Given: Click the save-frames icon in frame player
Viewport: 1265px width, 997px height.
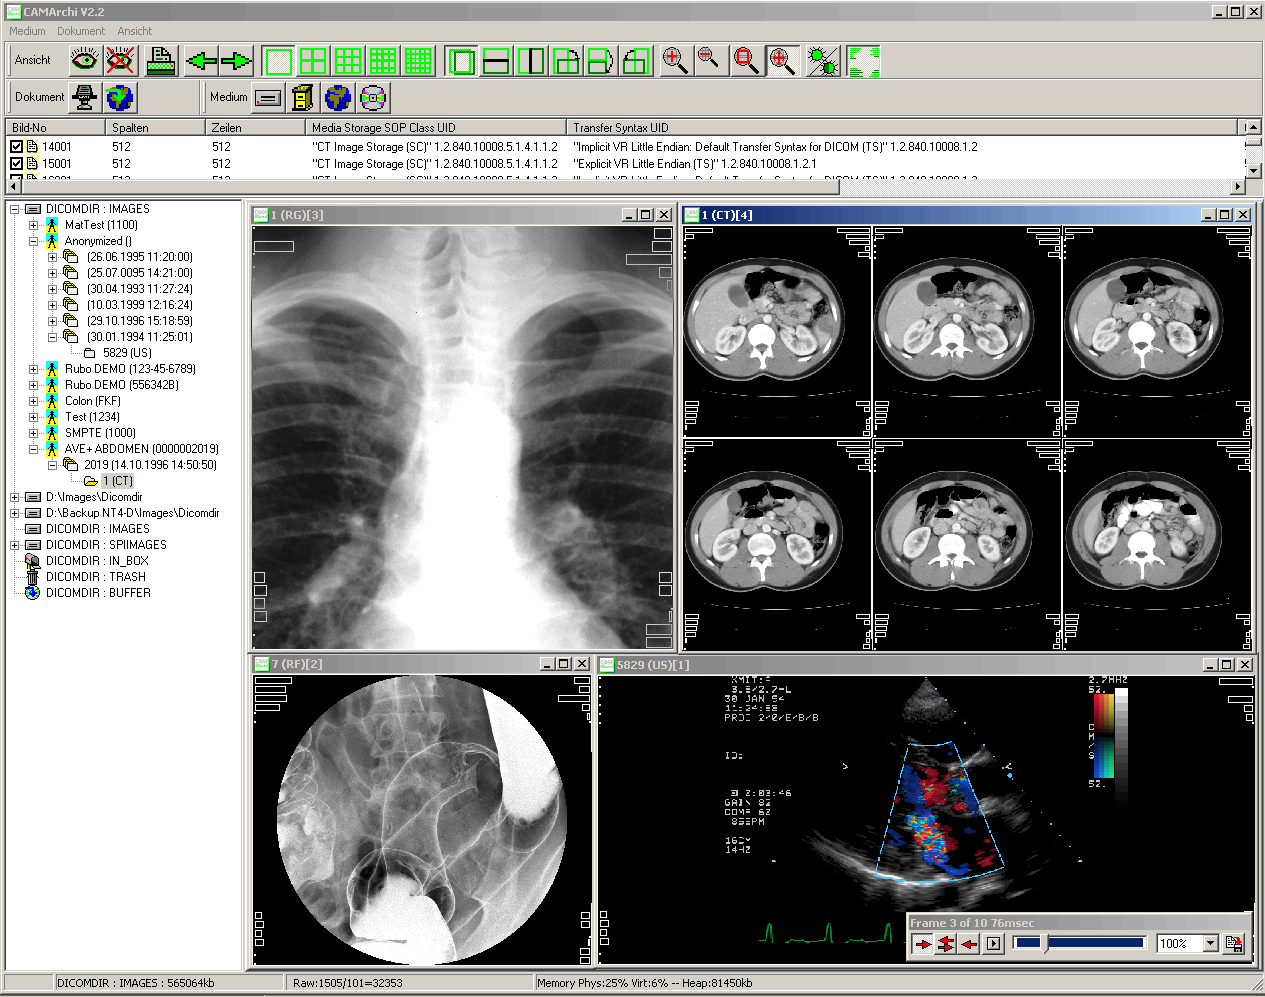Looking at the screenshot, I should coord(1234,943).
